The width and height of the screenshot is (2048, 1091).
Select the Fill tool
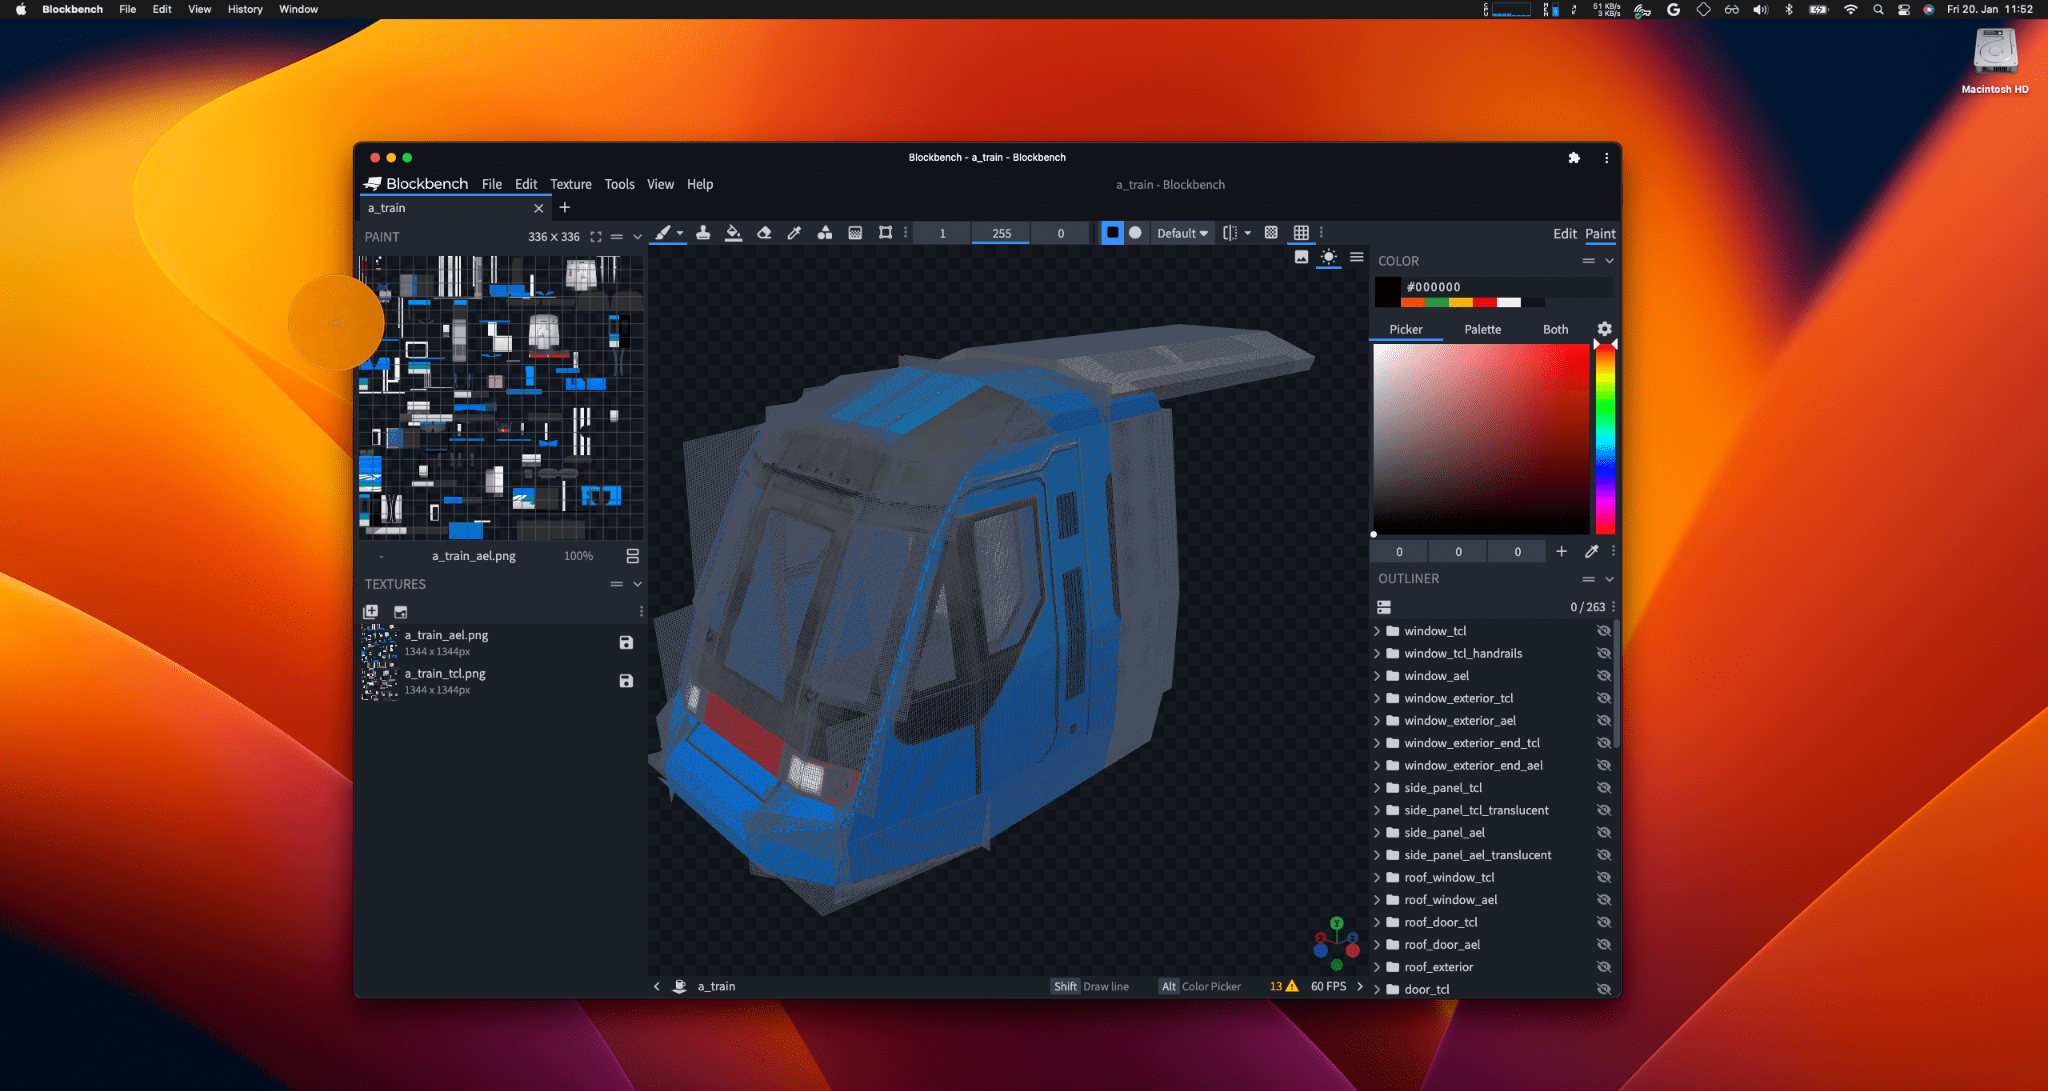[x=733, y=232]
